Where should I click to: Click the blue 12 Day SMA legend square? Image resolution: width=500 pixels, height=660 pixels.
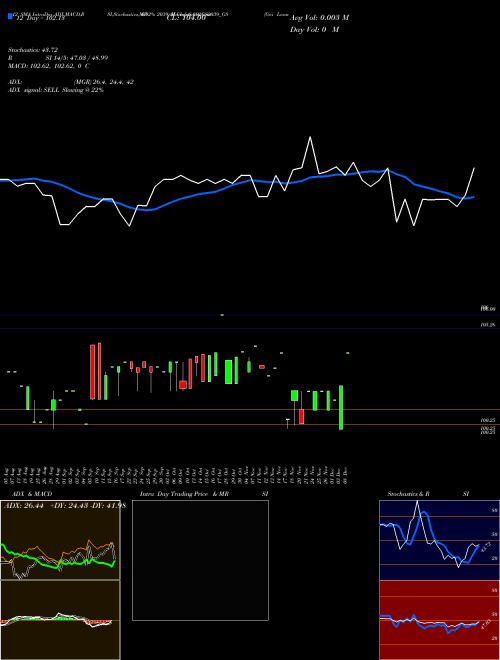[x=10, y=16]
